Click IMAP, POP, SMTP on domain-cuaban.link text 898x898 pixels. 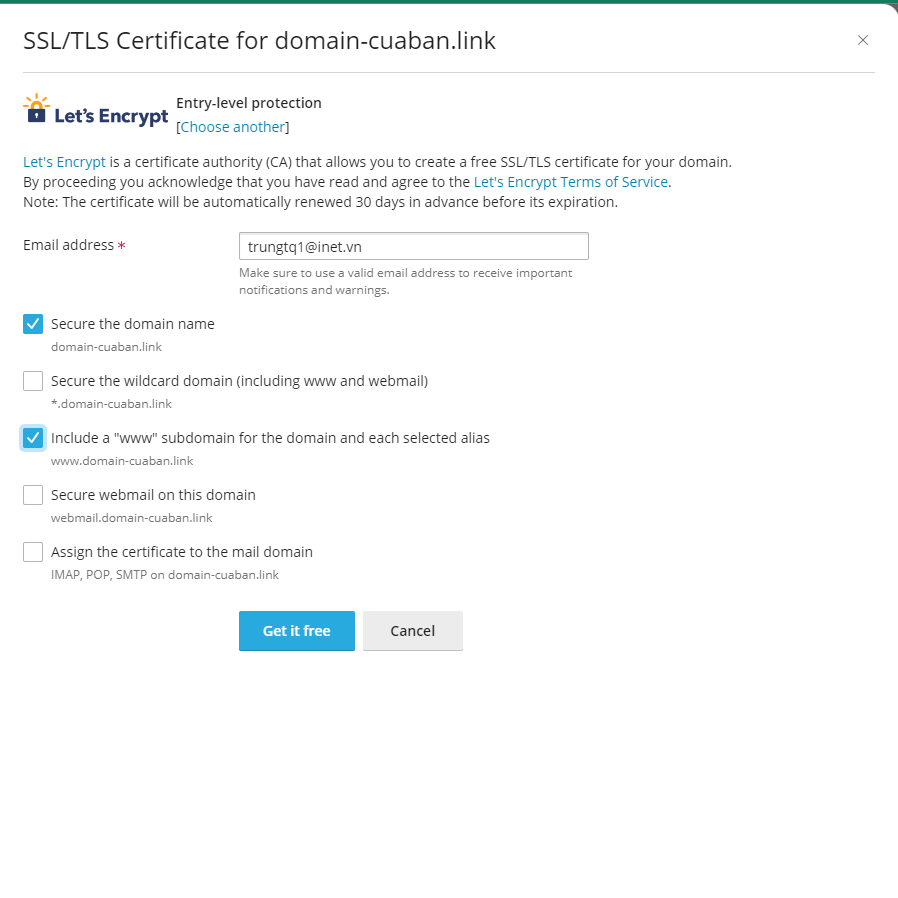tap(165, 575)
